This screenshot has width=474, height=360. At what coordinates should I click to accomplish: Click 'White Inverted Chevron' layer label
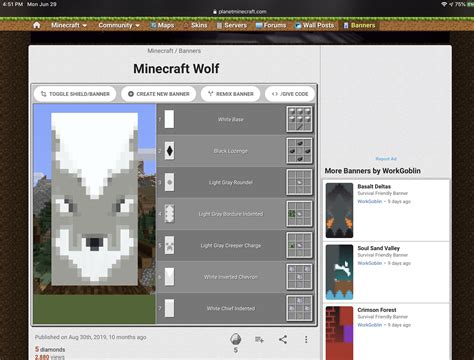[231, 277]
